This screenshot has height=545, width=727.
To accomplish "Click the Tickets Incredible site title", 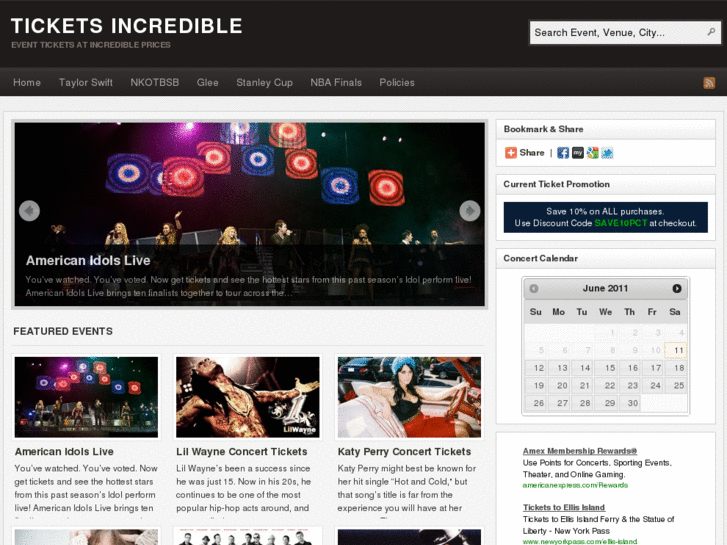I will 127,26.
